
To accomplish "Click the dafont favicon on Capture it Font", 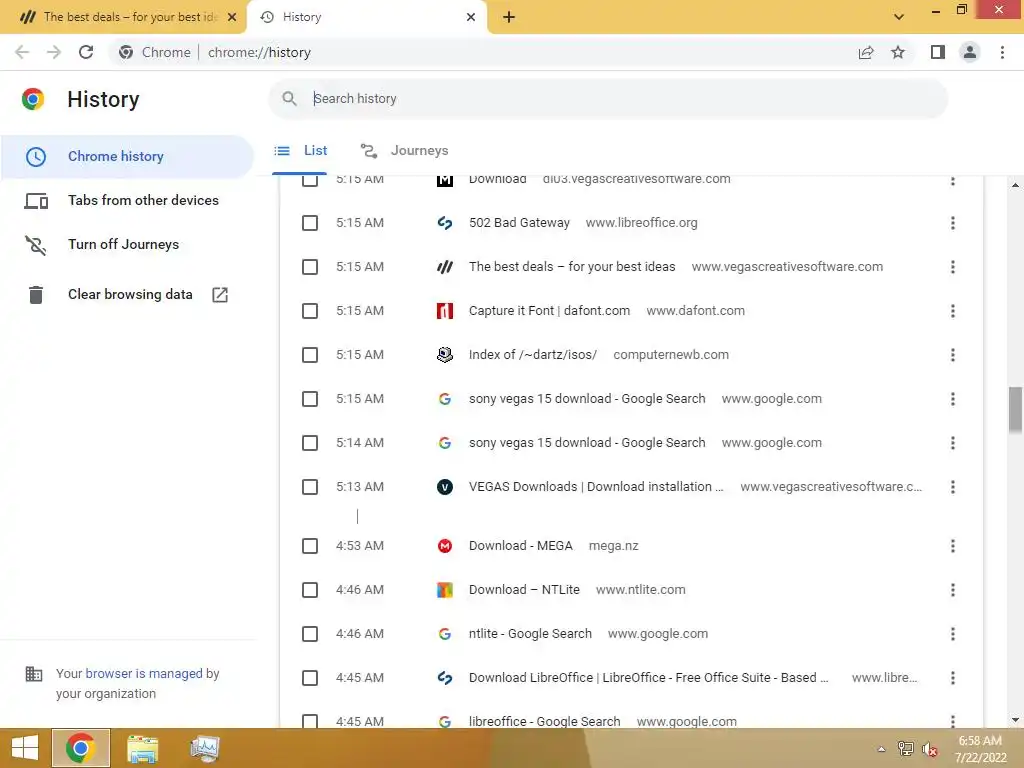I will [x=445, y=311].
